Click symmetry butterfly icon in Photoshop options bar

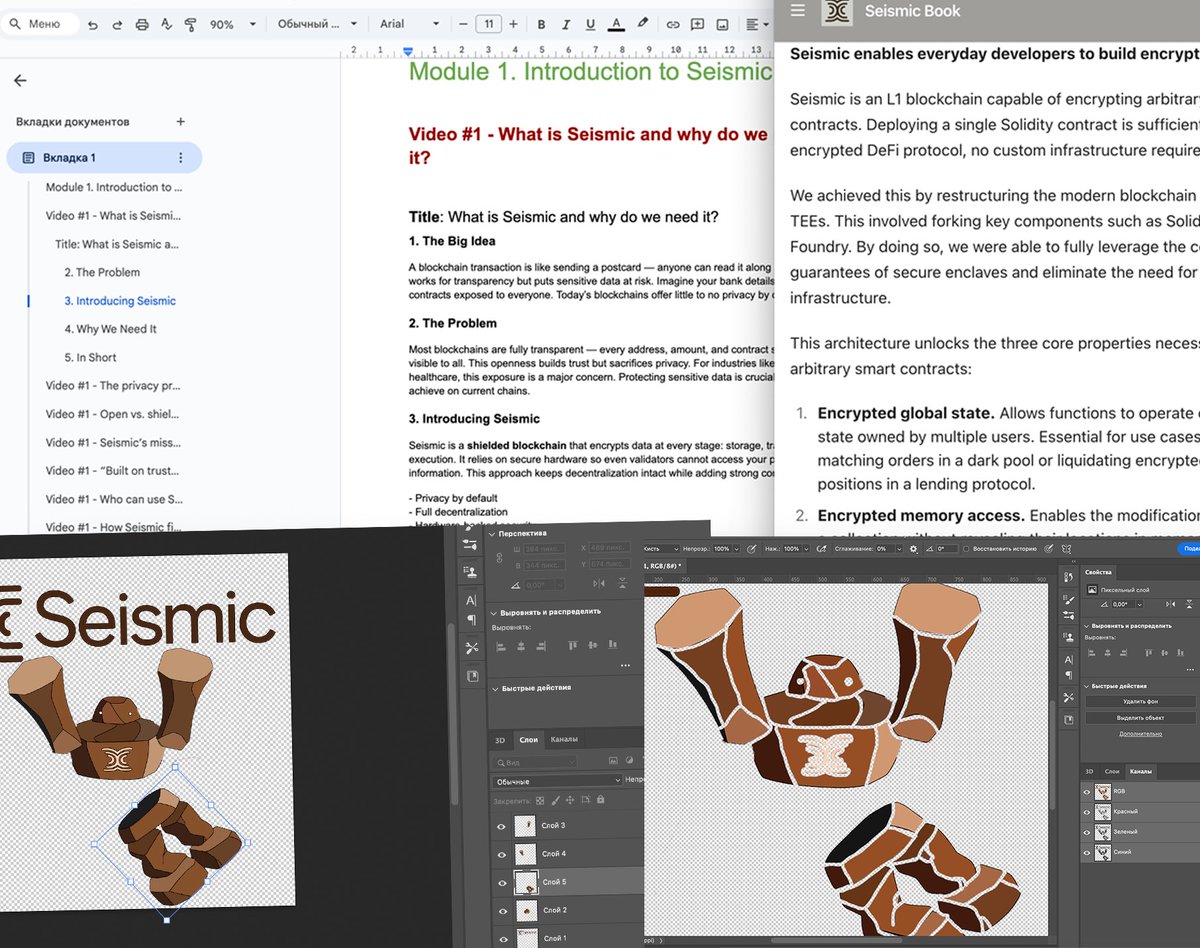coord(1066,549)
